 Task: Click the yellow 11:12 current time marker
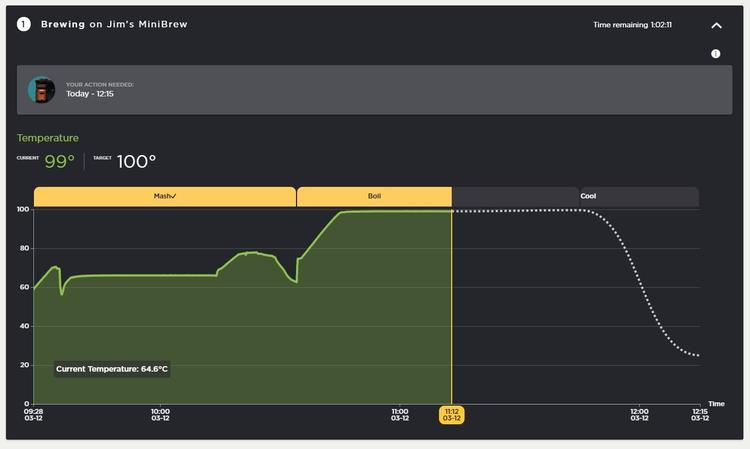click(451, 415)
